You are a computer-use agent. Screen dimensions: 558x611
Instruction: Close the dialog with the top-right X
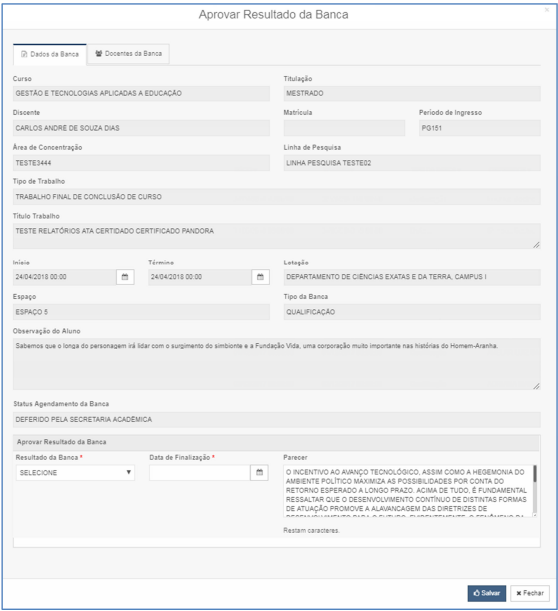pyautogui.click(x=547, y=10)
